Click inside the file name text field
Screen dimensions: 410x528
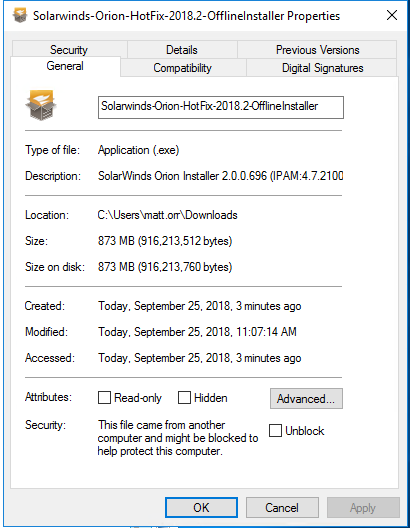(220, 107)
